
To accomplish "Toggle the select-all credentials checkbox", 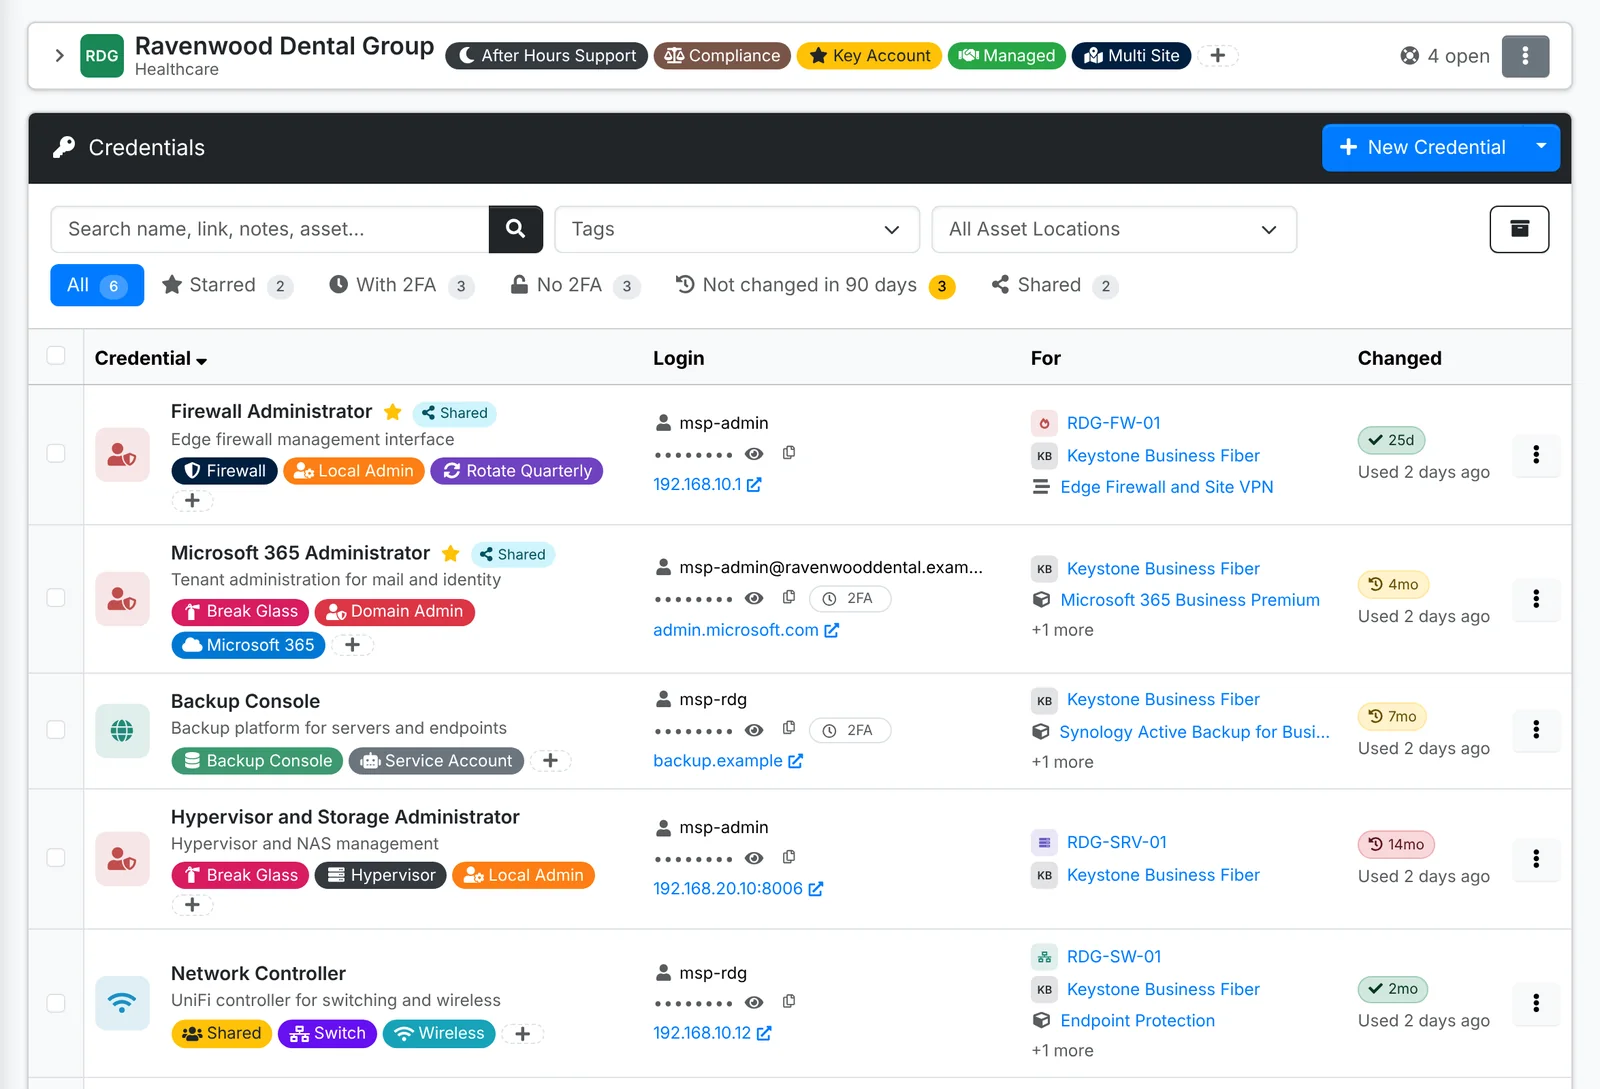I will (x=56, y=356).
